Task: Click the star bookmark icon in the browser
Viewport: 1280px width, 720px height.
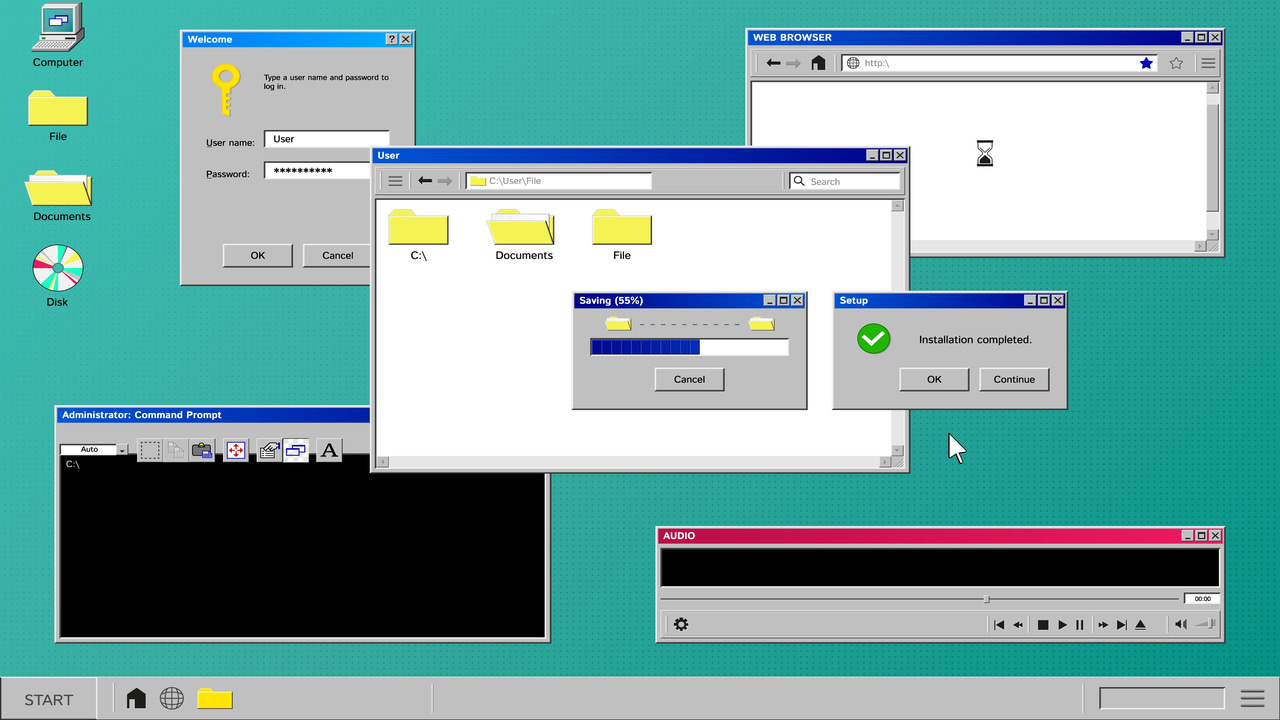Action: 1176,62
